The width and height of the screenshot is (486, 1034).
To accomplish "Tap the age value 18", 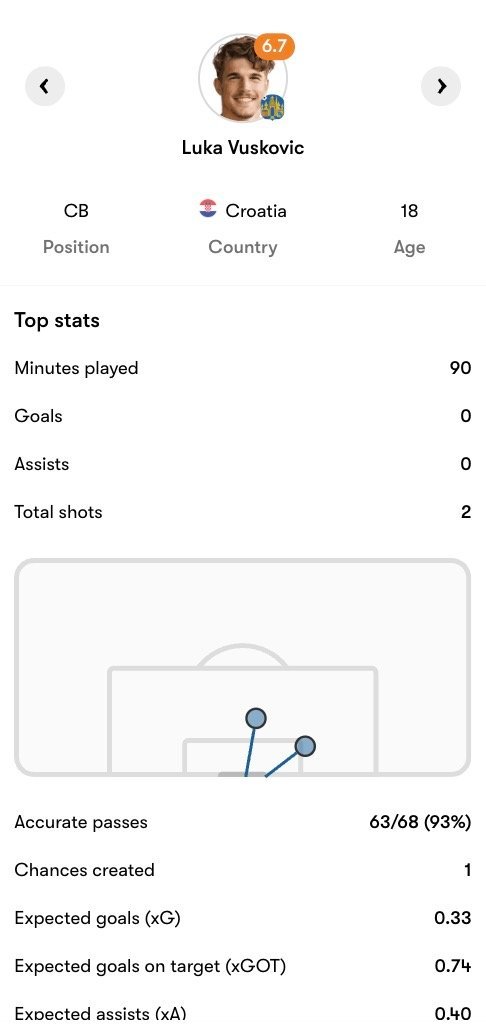I will (x=409, y=211).
